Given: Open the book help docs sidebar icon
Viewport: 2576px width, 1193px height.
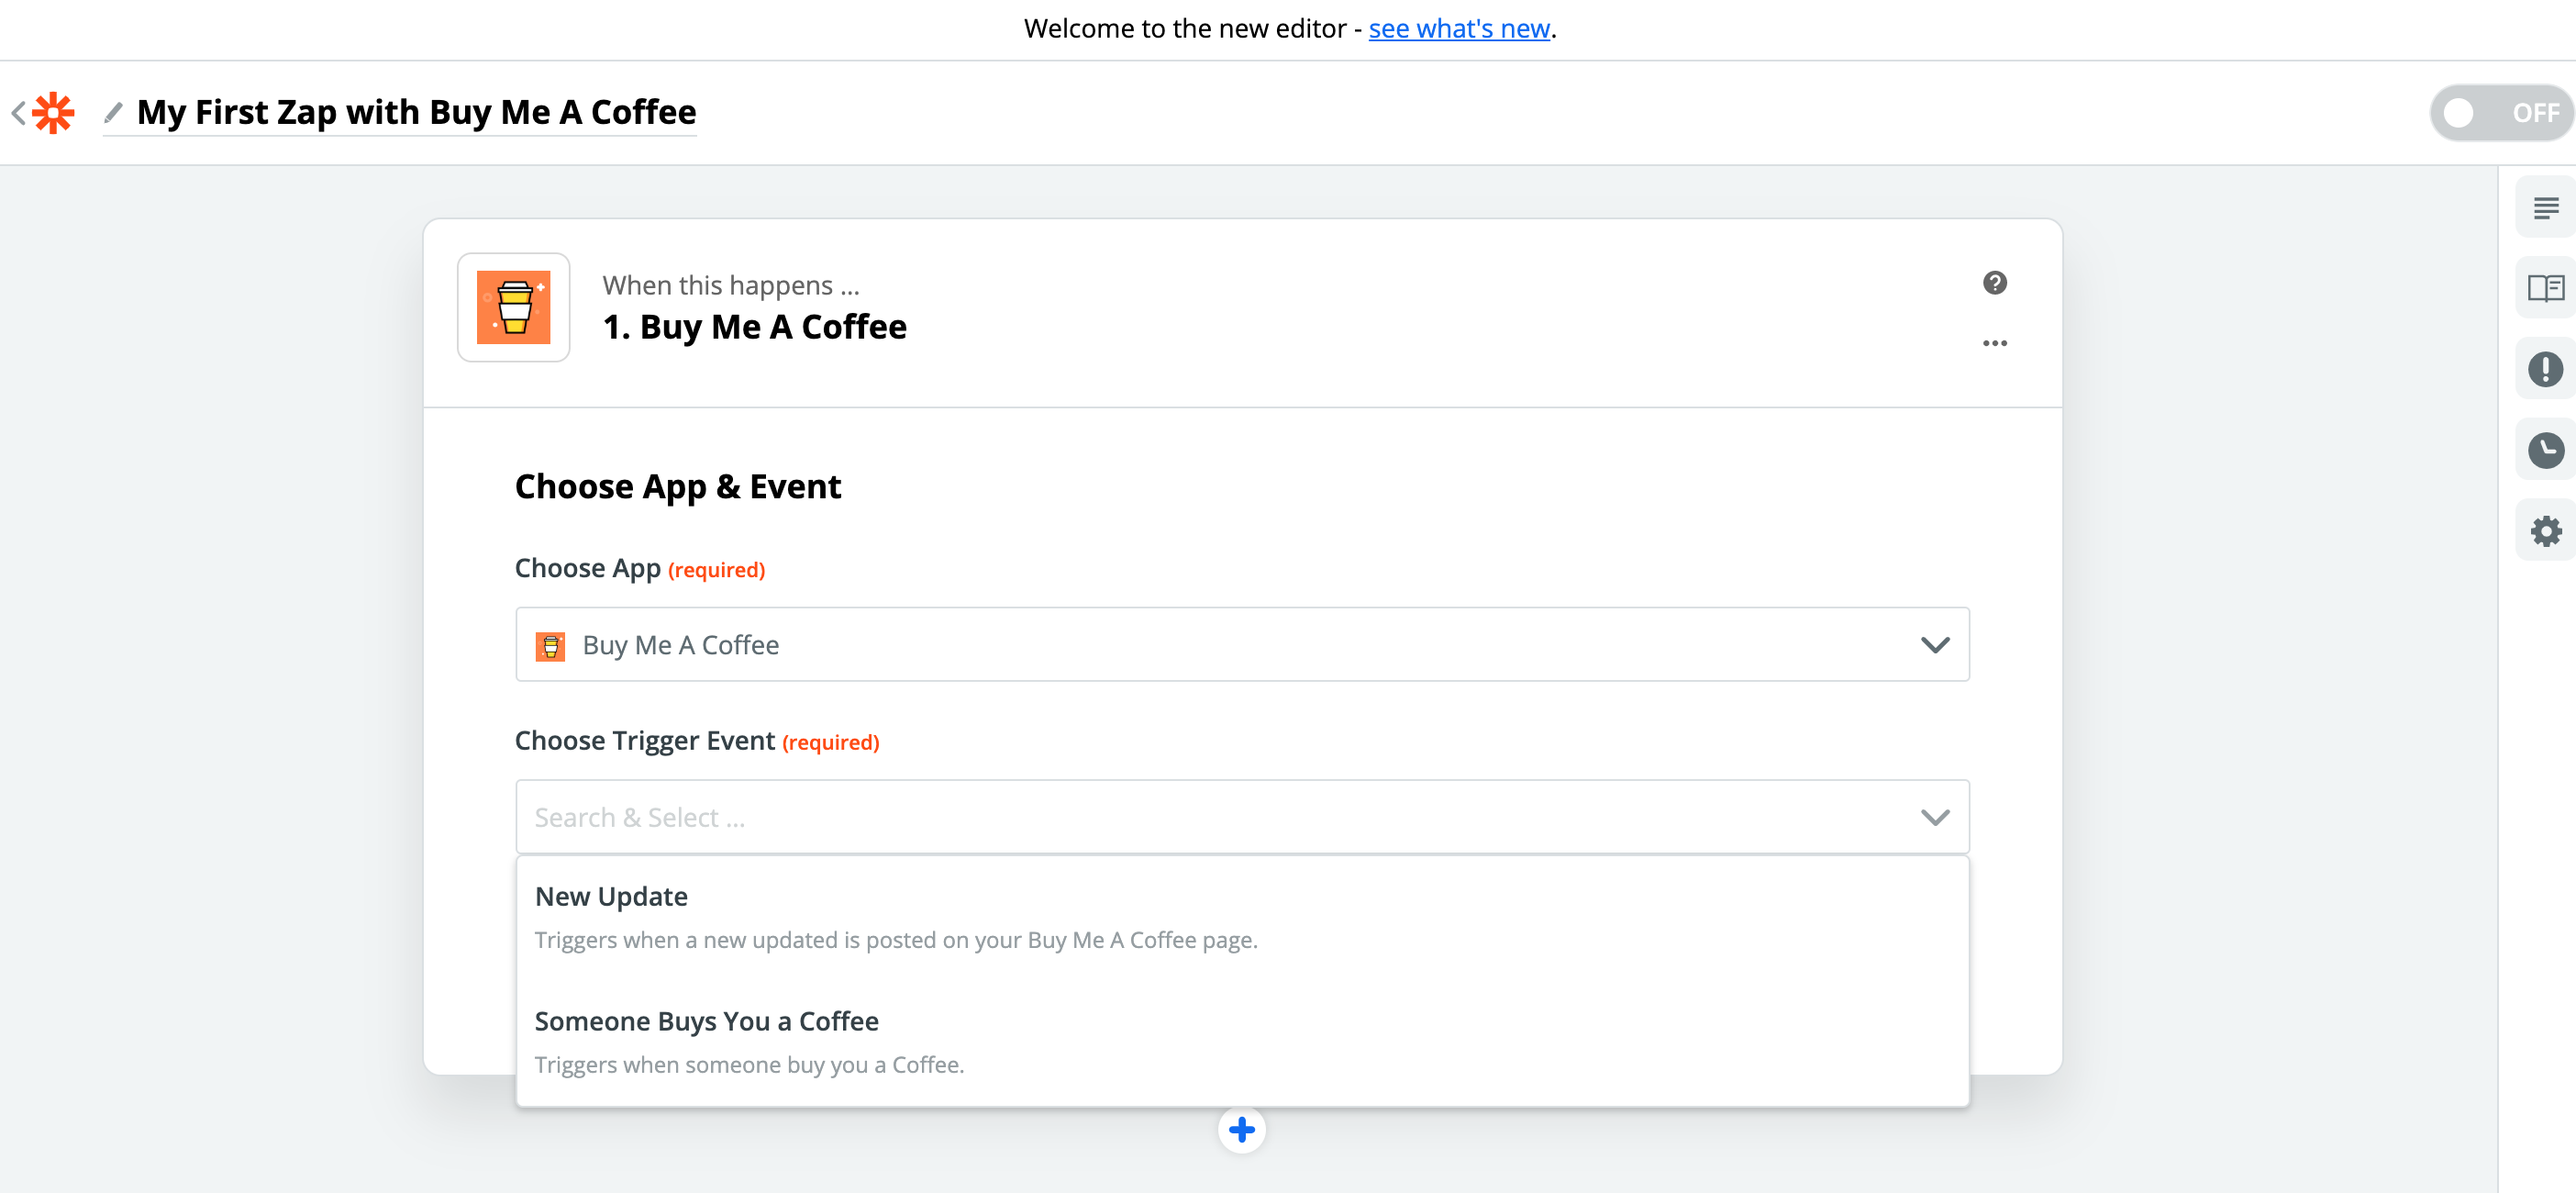Looking at the screenshot, I should click(2545, 289).
